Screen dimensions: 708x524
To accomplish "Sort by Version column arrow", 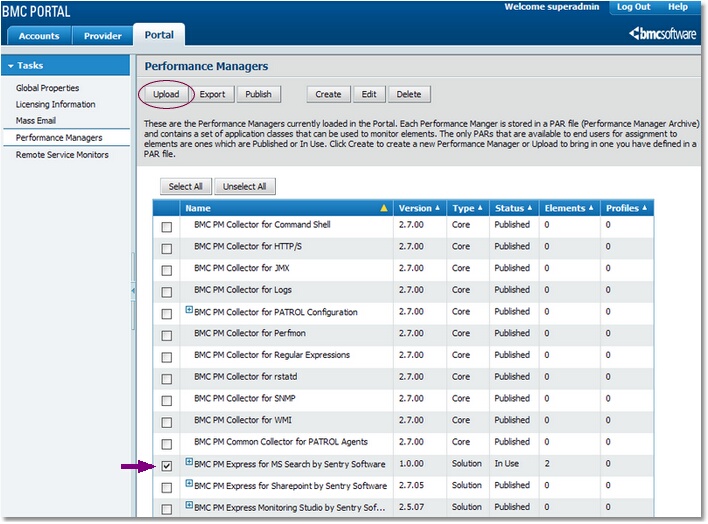I will pyautogui.click(x=437, y=208).
